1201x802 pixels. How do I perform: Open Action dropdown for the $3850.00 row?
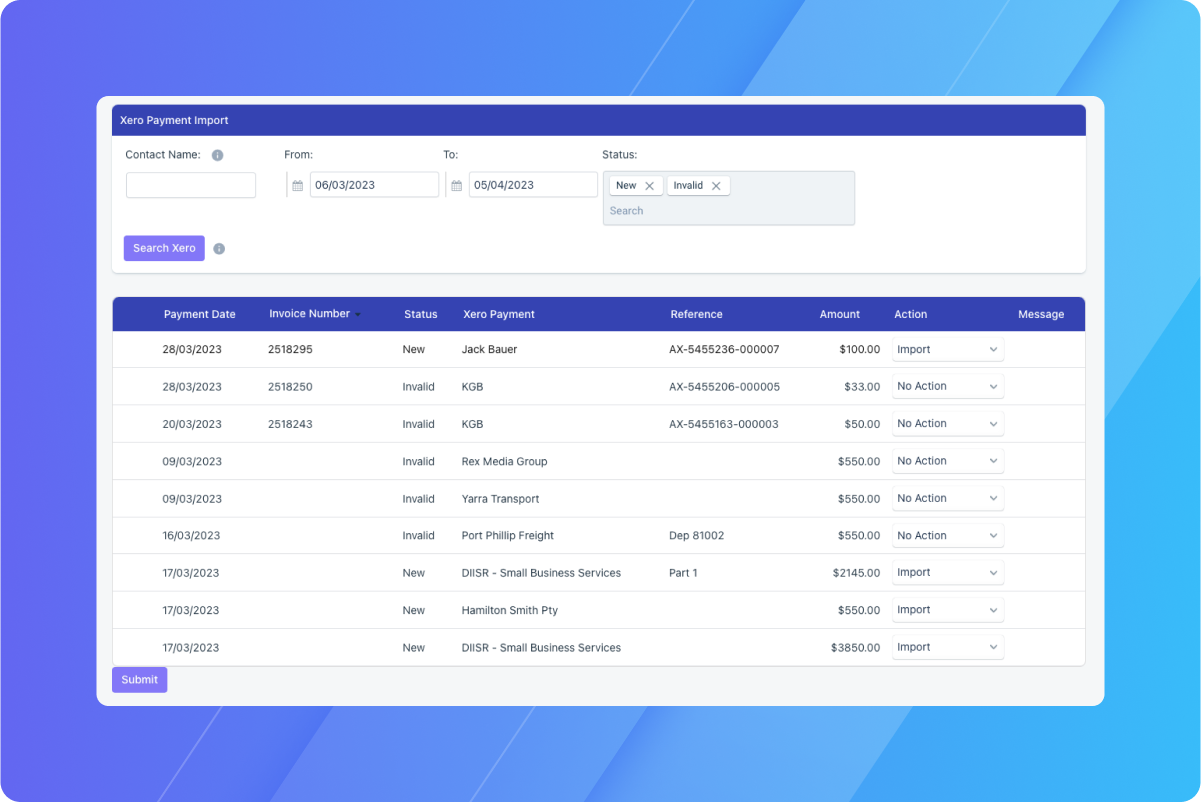(x=947, y=647)
